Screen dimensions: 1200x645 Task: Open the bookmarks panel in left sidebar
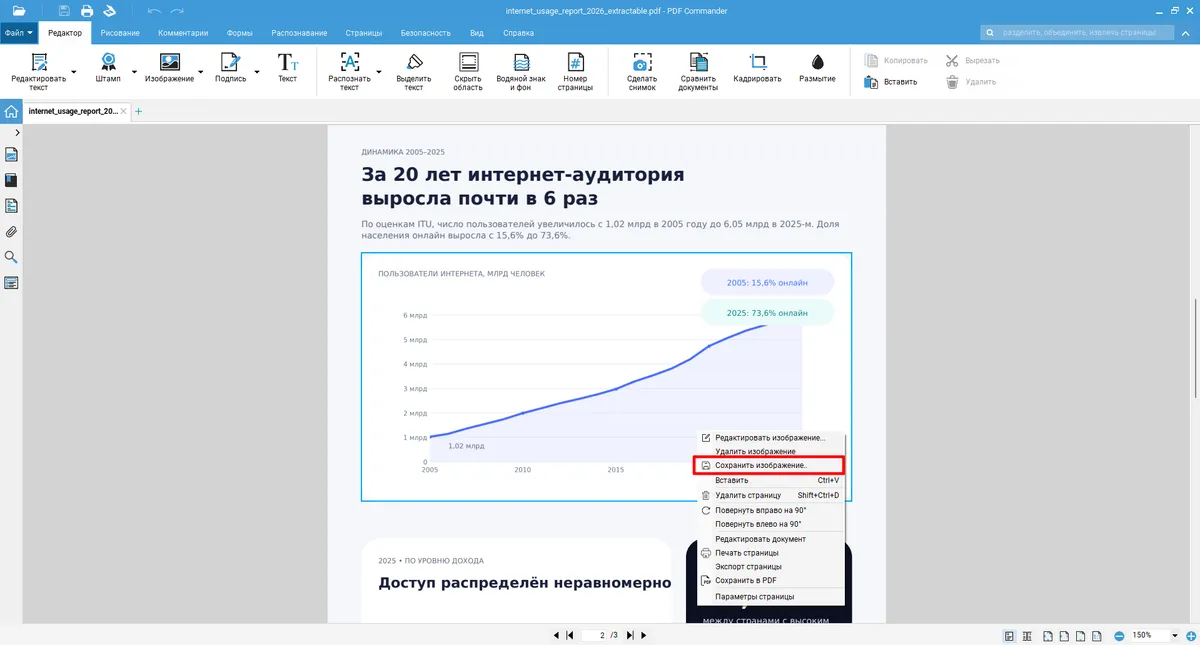click(x=12, y=180)
